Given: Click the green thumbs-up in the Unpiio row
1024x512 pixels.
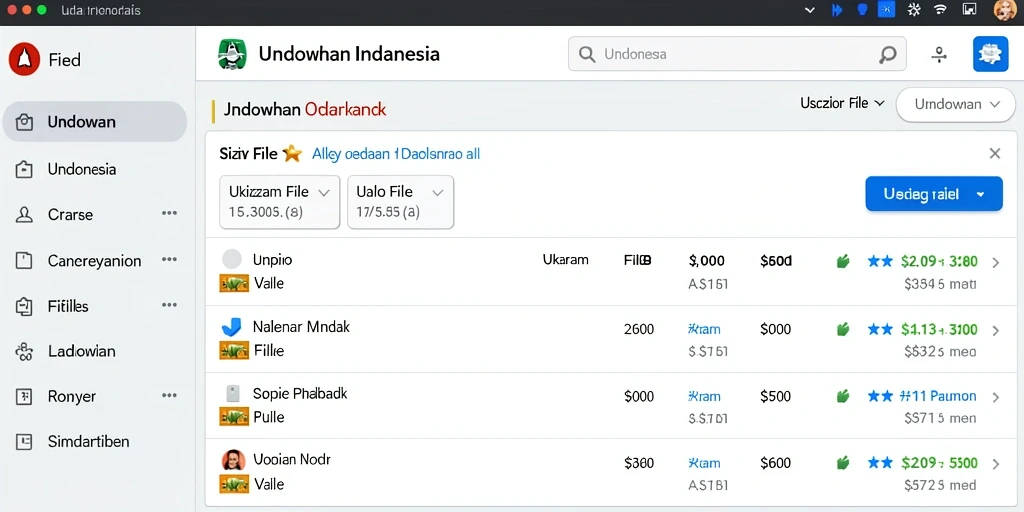Looking at the screenshot, I should click(843, 262).
